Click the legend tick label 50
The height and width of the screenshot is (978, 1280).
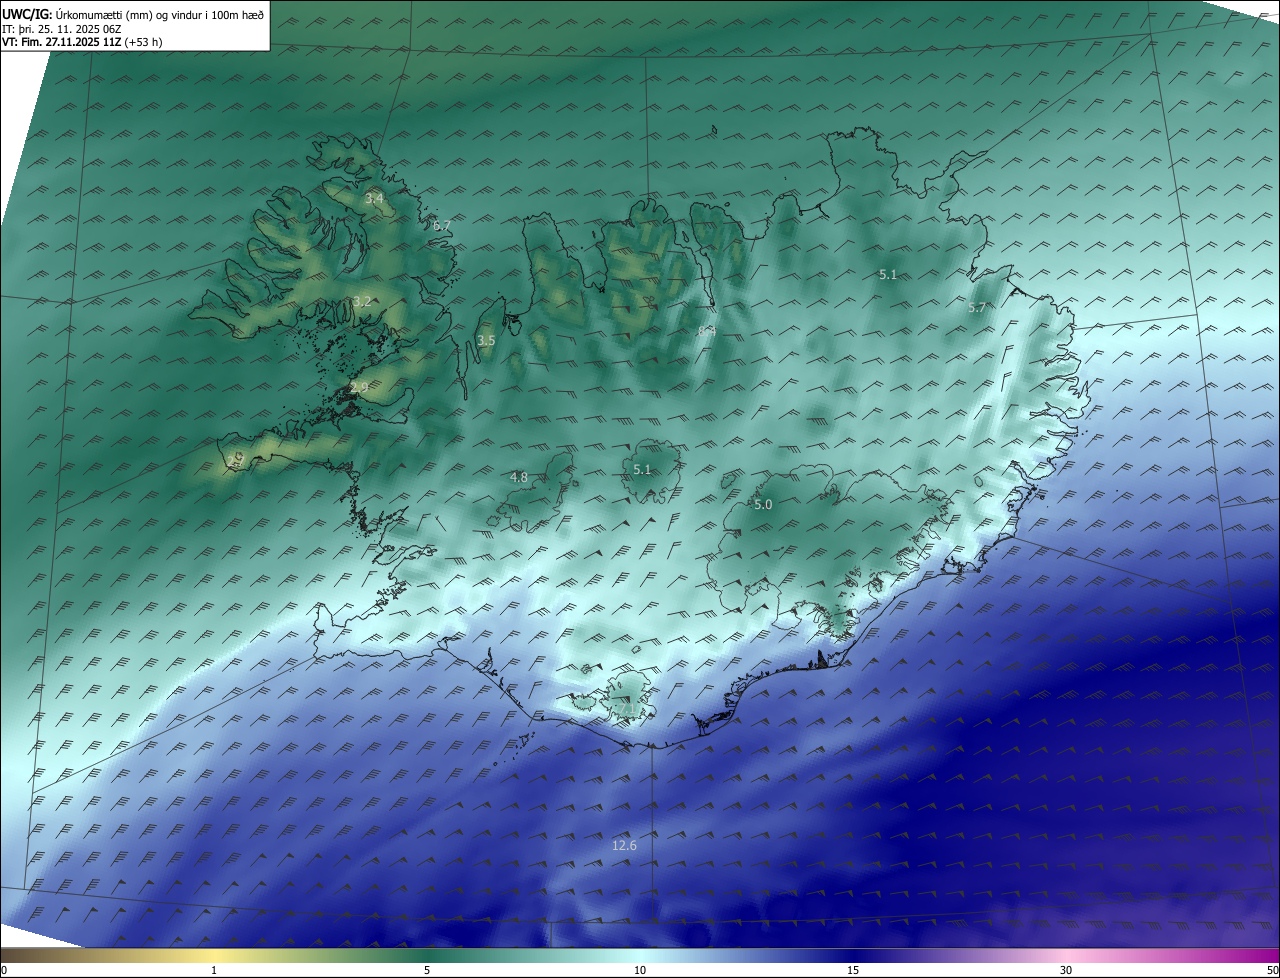click(1272, 970)
